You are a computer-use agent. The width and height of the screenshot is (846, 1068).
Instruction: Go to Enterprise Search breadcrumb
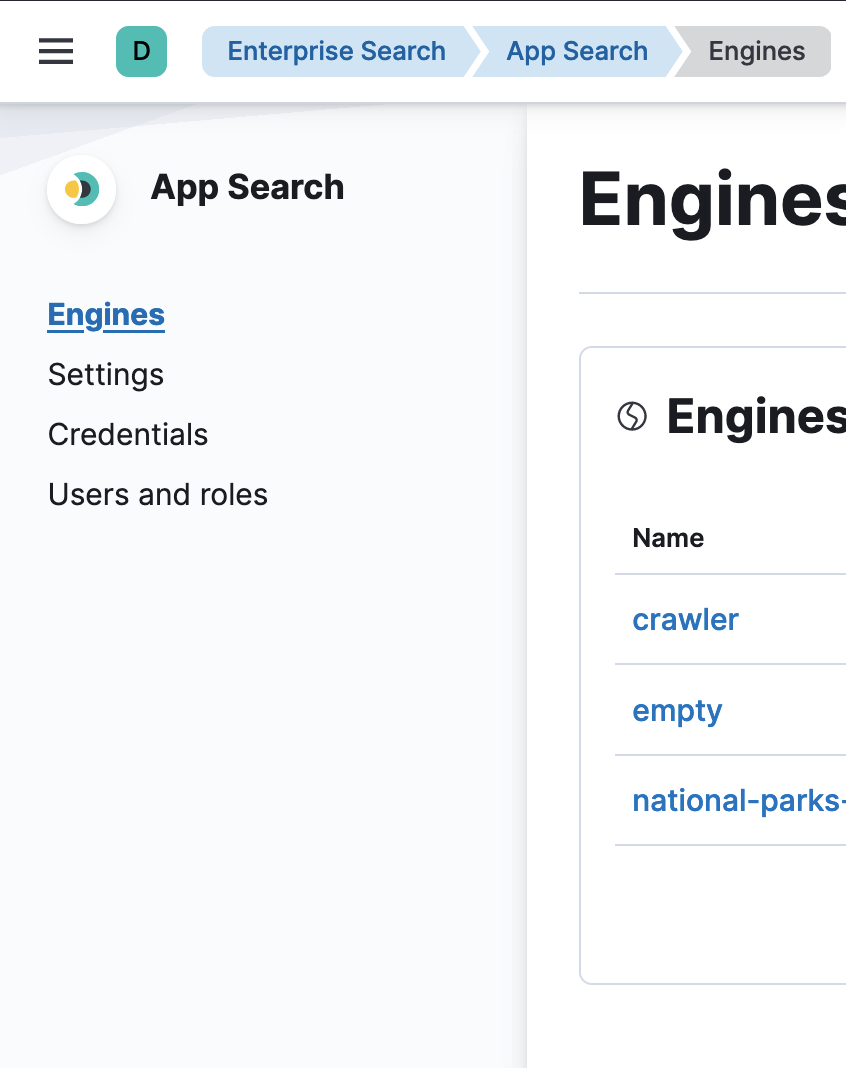point(336,51)
